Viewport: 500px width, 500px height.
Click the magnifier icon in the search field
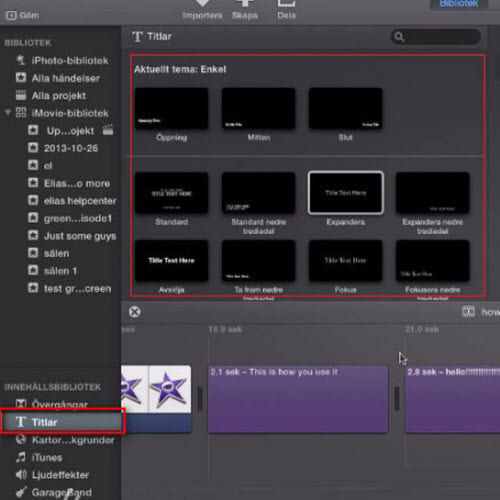pos(399,37)
